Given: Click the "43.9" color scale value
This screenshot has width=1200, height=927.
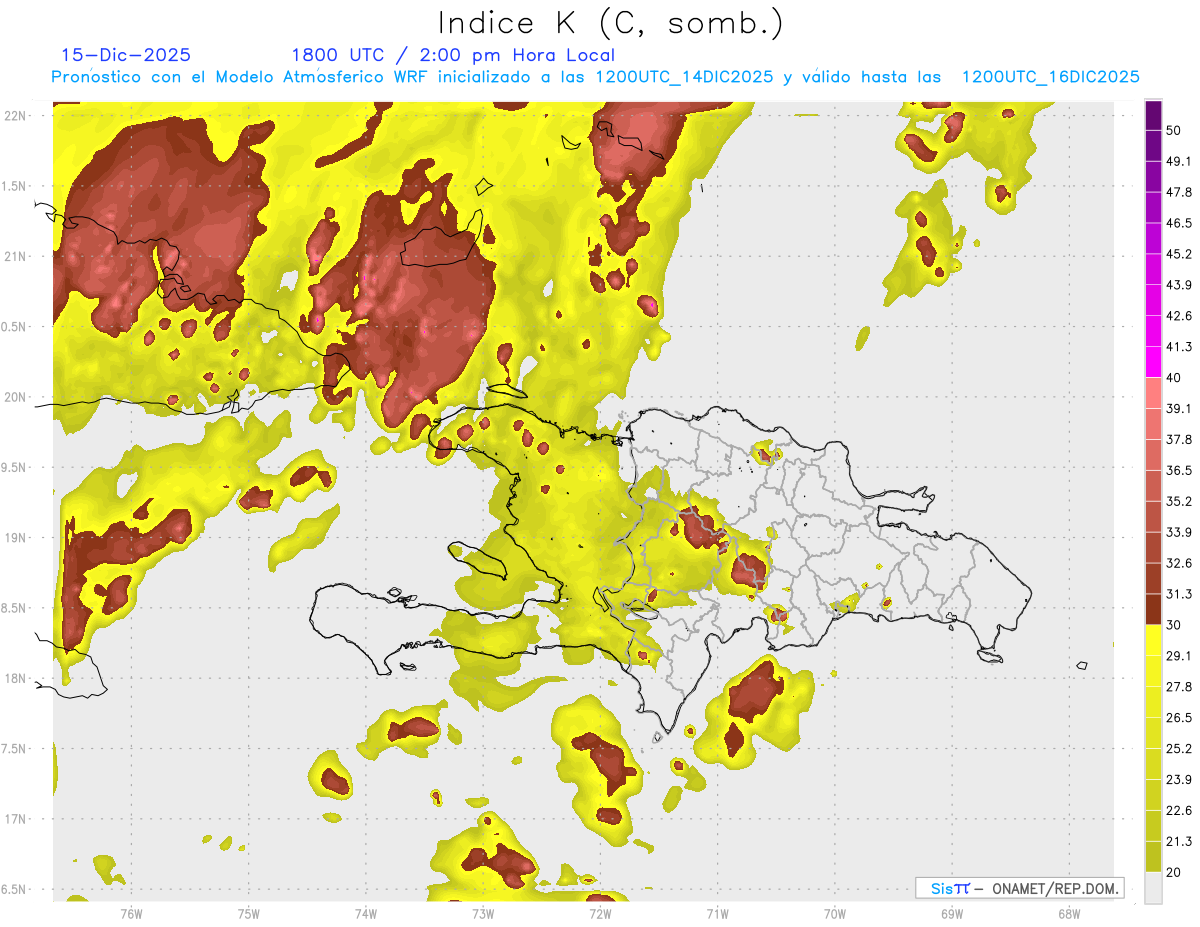Looking at the screenshot, I should 1179,285.
